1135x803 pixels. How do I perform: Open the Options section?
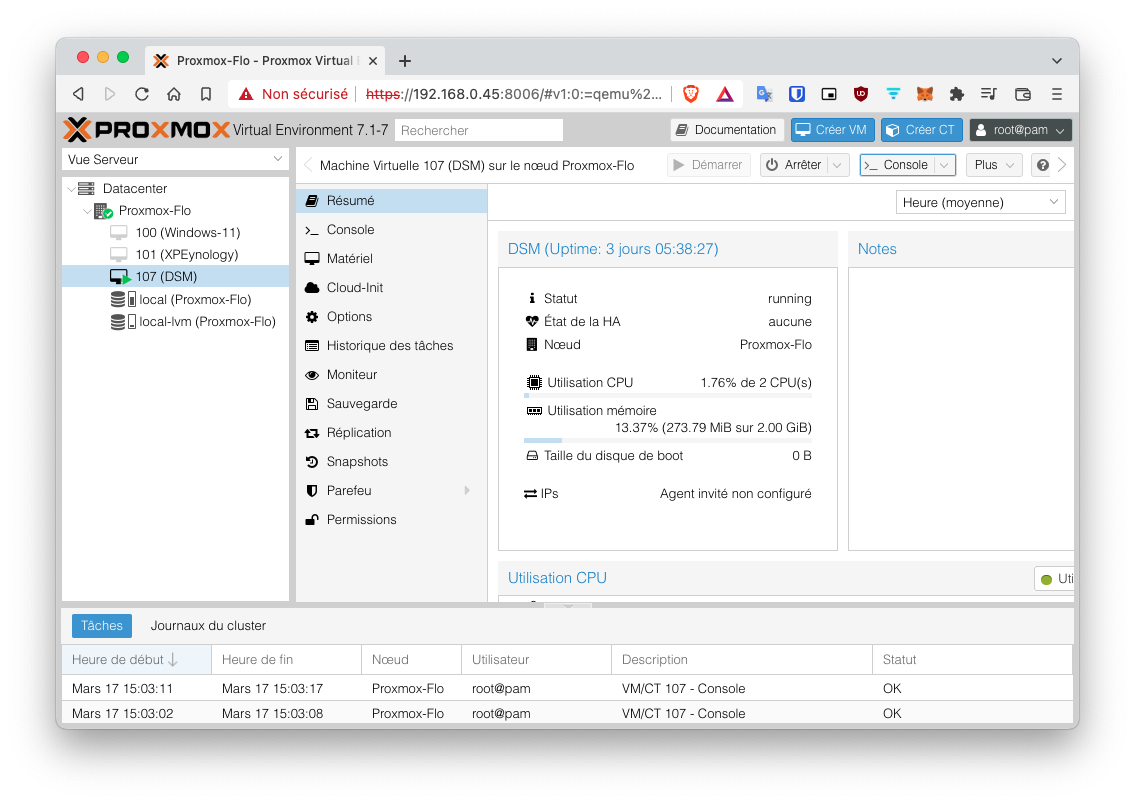tap(392, 316)
